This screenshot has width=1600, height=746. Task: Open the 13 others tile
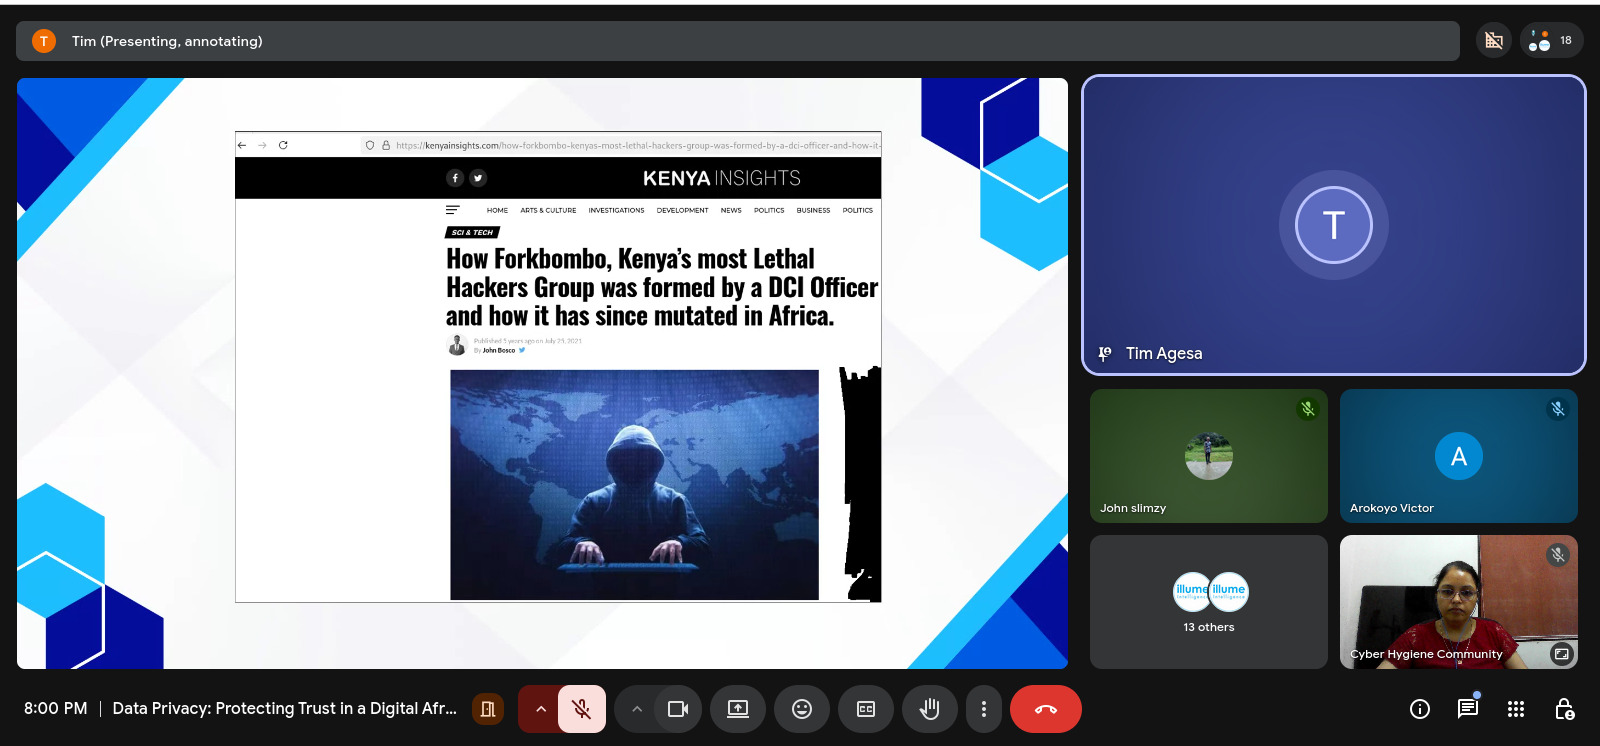[x=1208, y=602]
